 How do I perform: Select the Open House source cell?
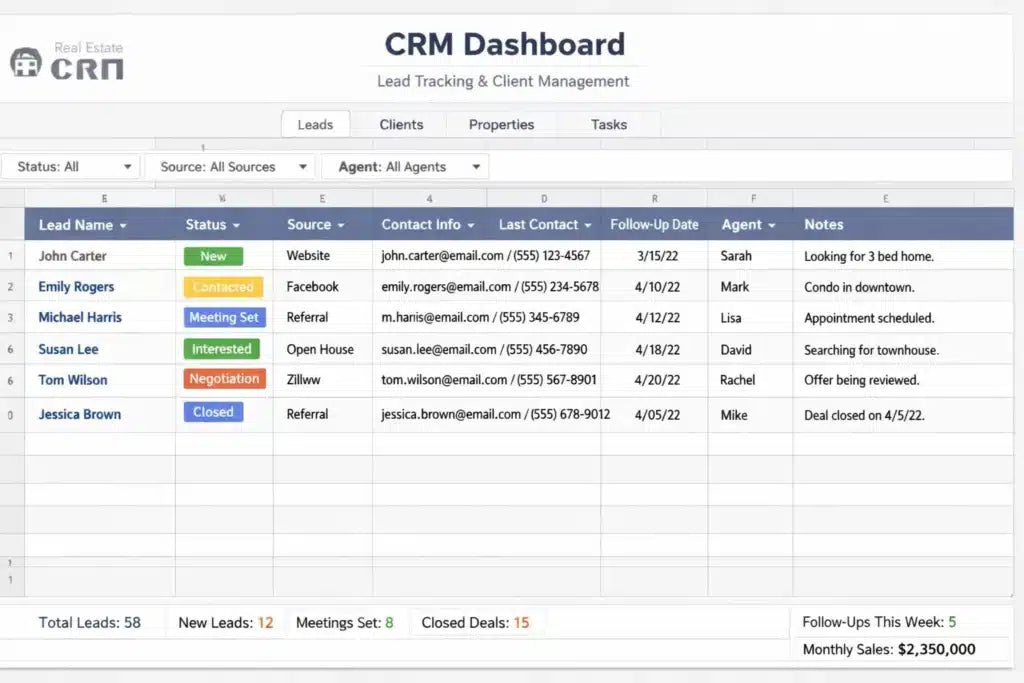(320, 349)
